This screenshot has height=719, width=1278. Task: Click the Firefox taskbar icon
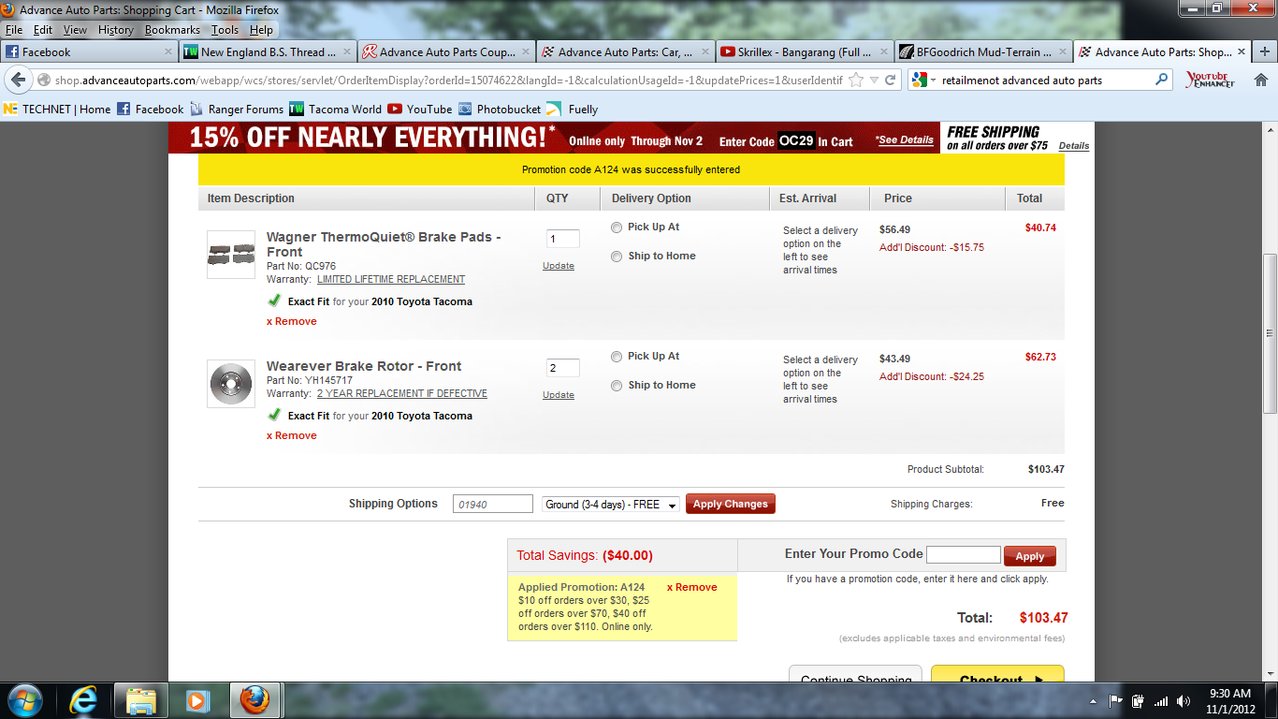pos(257,699)
